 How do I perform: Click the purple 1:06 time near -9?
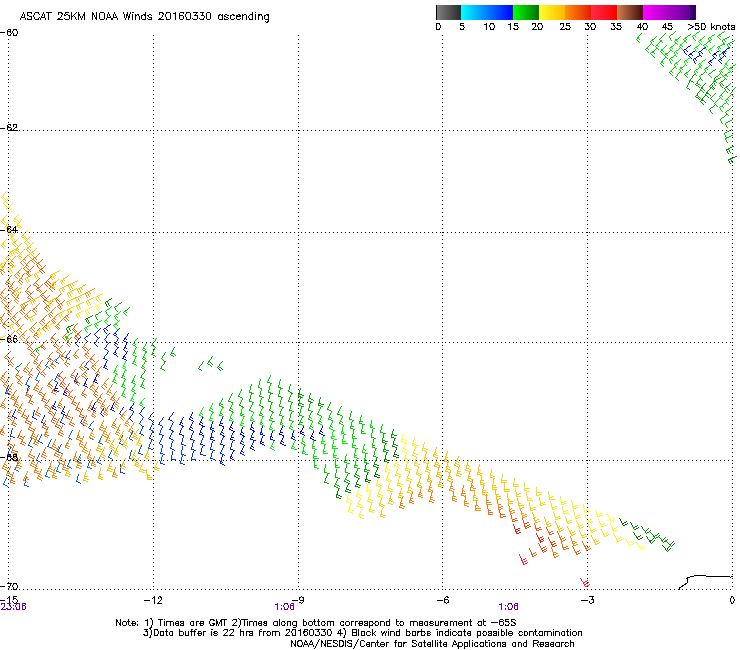285,607
